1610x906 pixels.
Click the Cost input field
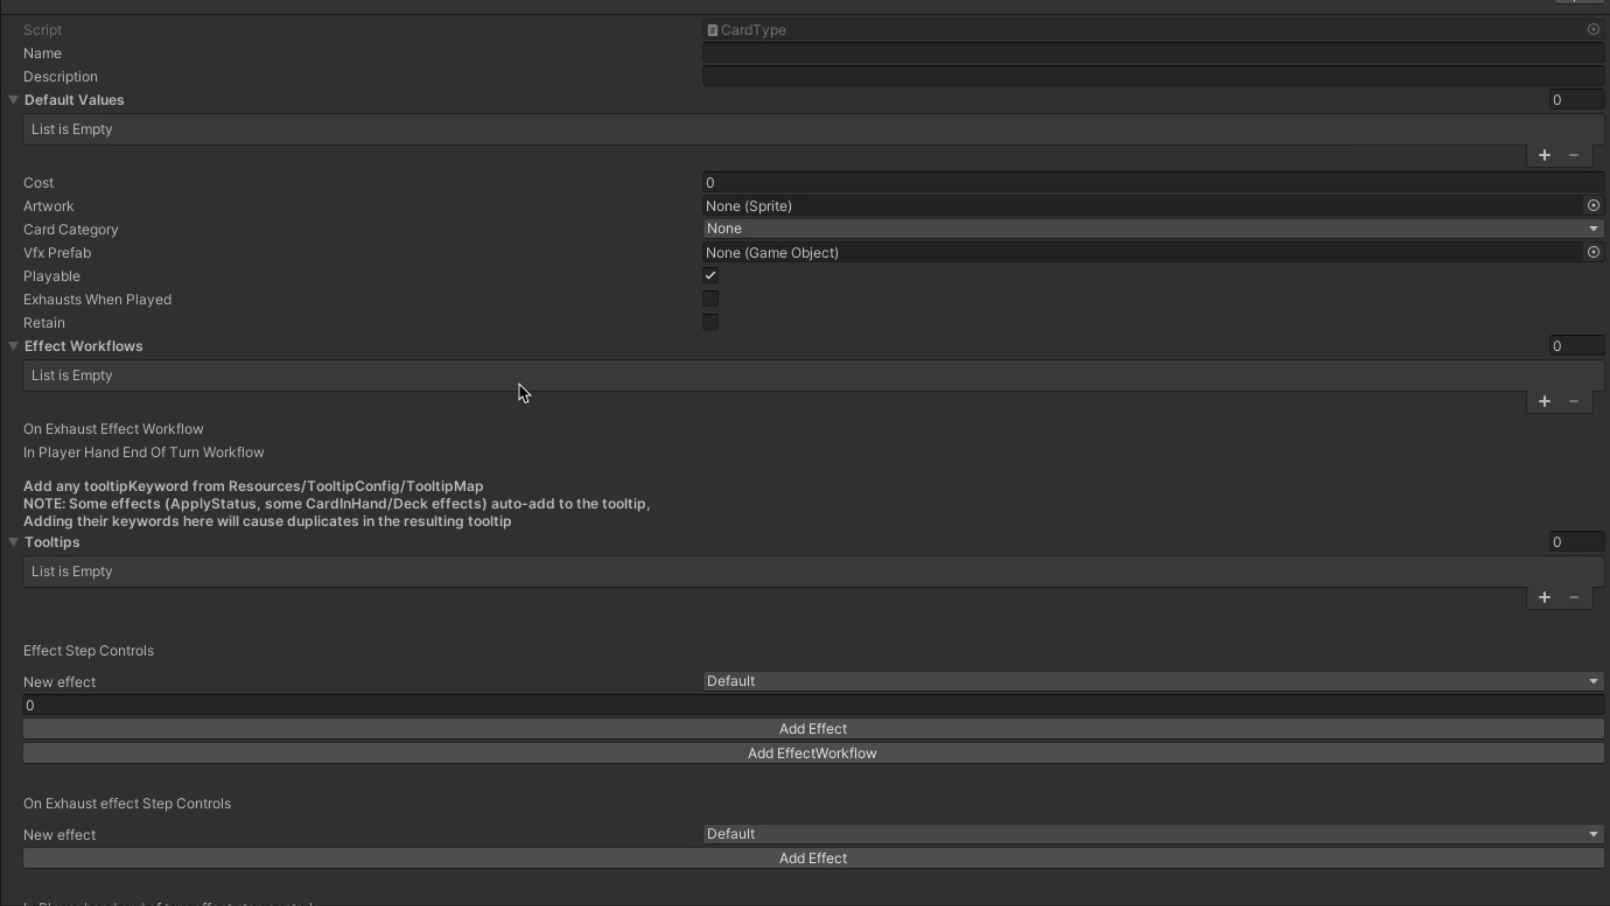coord(1152,183)
